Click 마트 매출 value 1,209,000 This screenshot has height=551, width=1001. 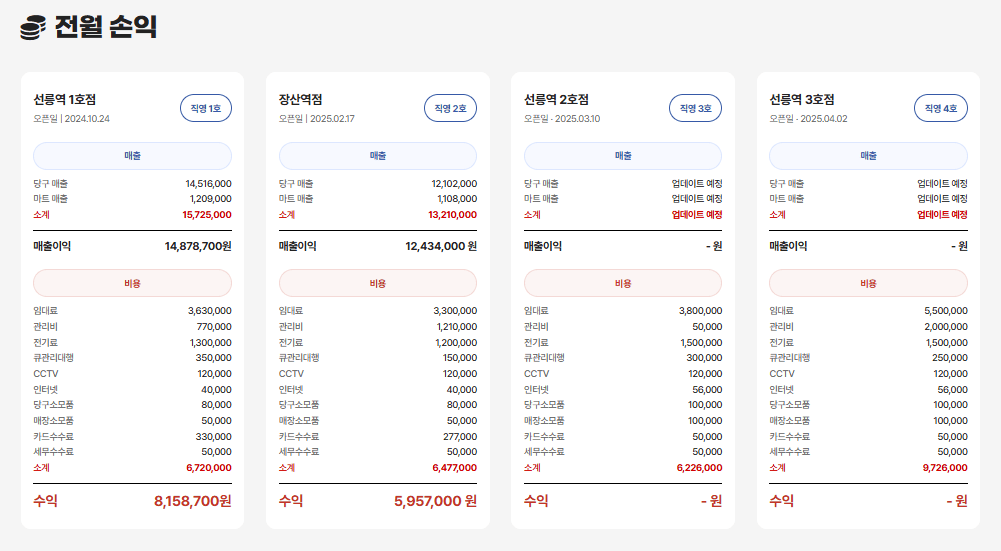pos(211,199)
